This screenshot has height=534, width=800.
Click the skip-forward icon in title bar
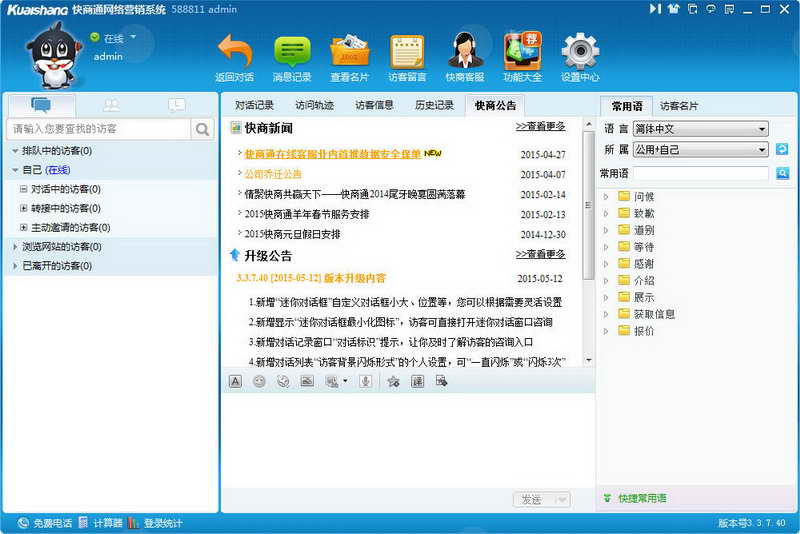click(x=655, y=9)
